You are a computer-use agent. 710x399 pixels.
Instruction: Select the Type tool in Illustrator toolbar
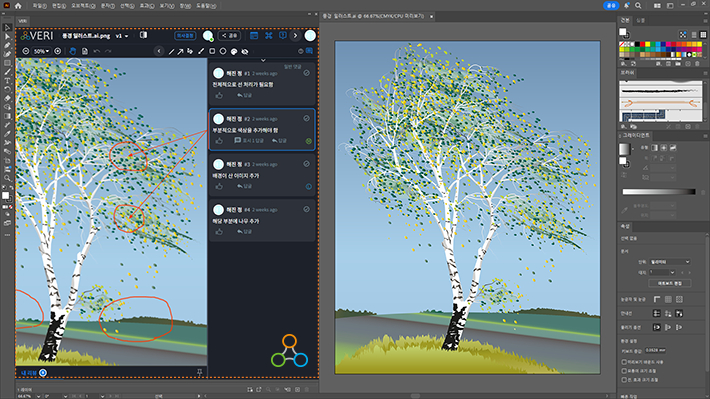click(7, 81)
